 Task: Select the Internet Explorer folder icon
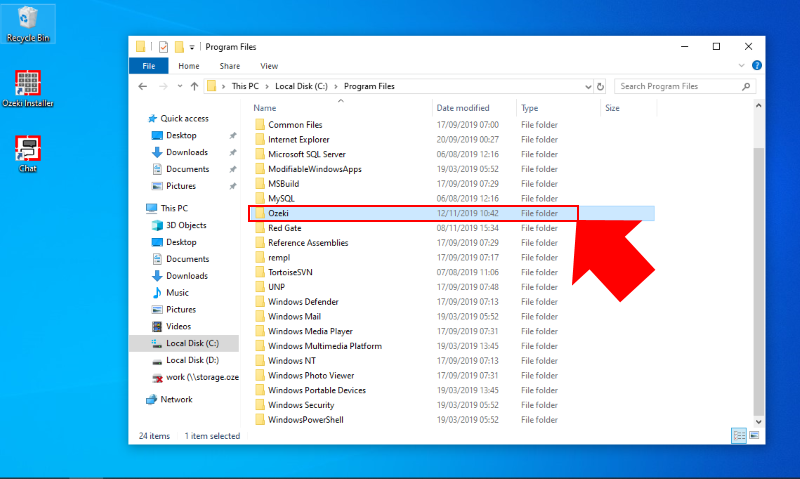coord(260,139)
